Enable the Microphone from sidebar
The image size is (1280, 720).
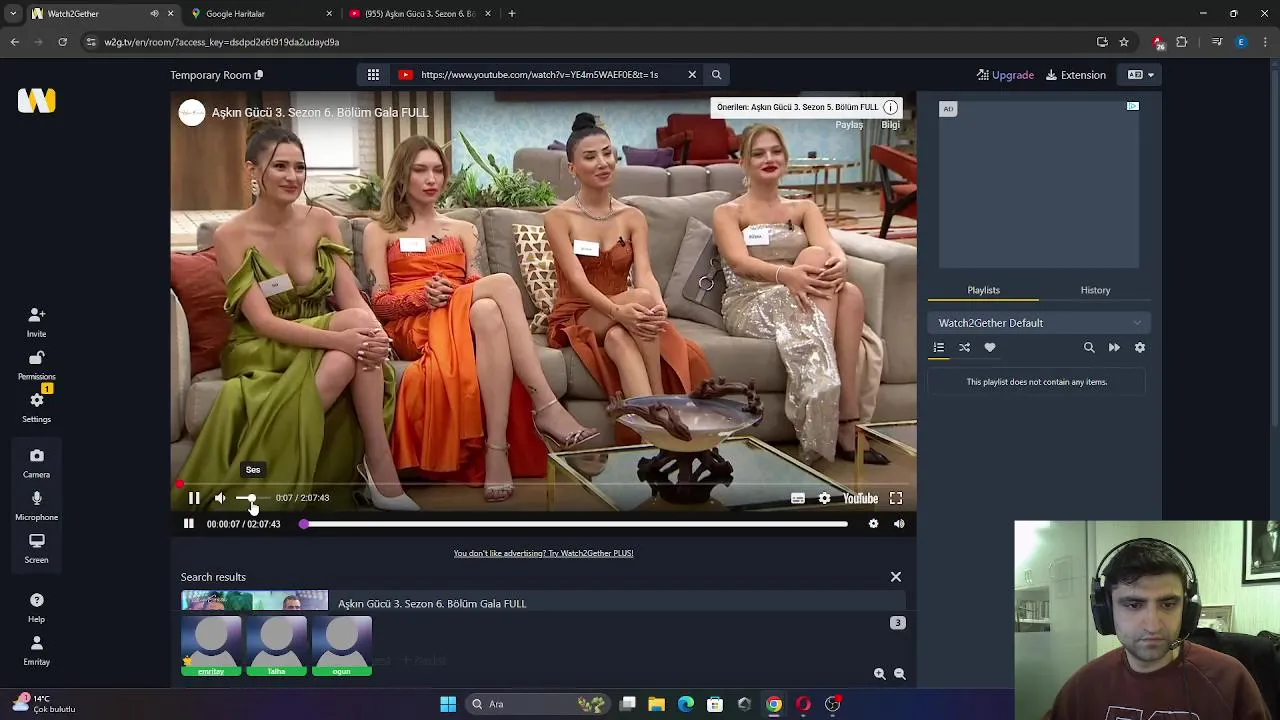tap(36, 506)
